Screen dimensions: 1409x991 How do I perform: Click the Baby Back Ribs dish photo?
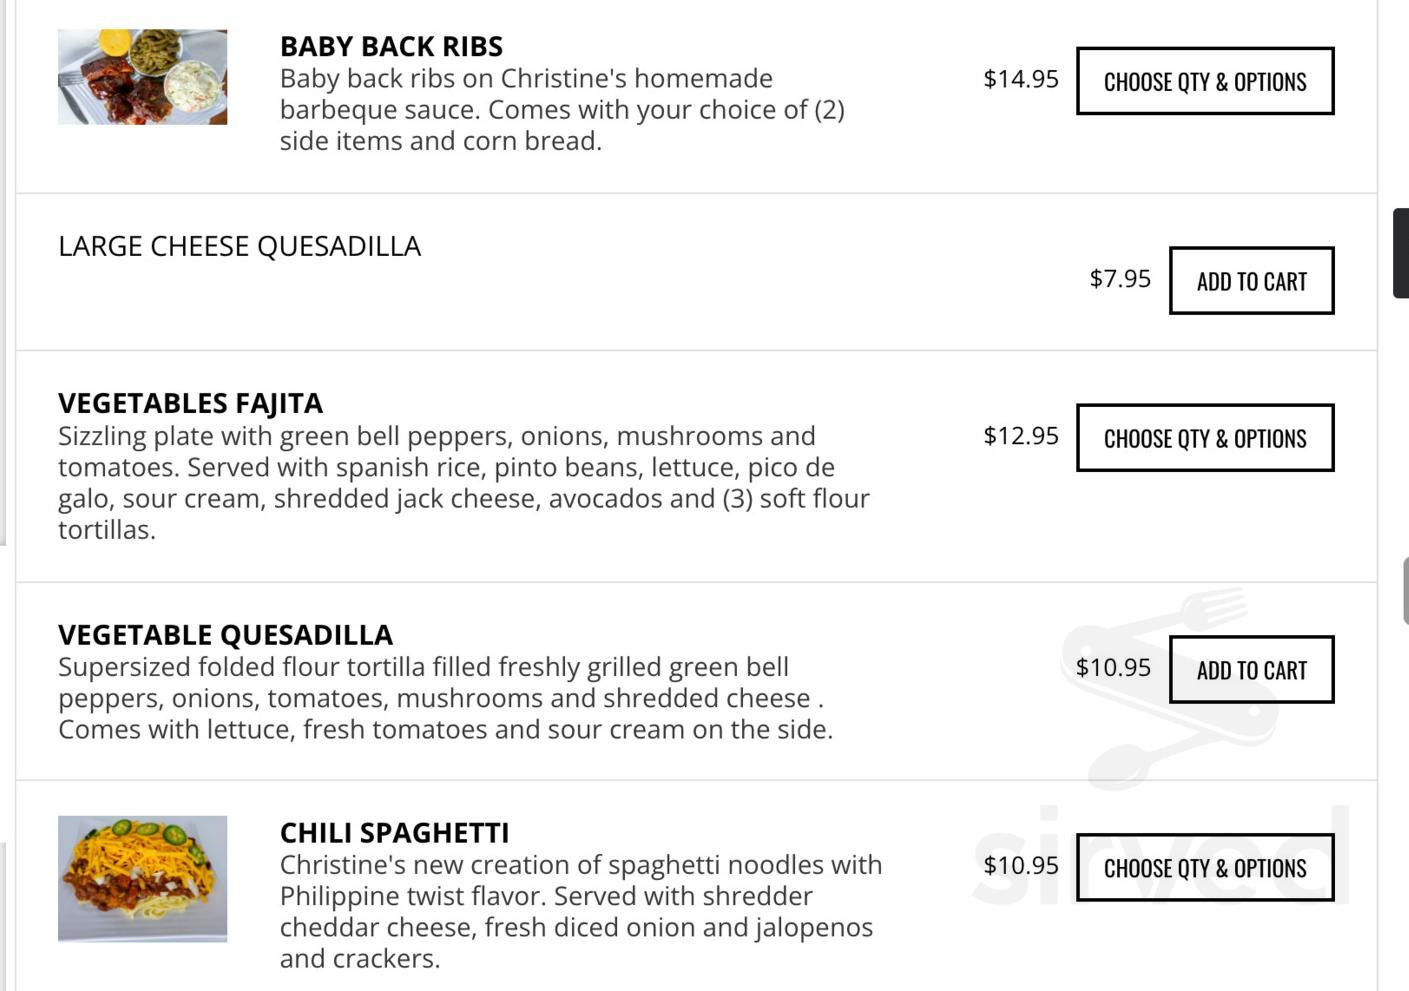coord(142,75)
